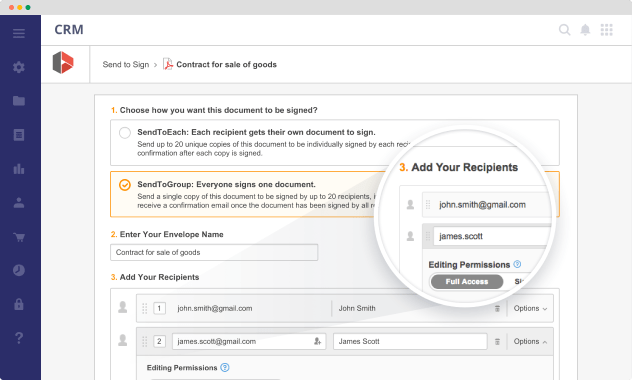Toggle Full Access permission pill
The width and height of the screenshot is (632, 380).
coord(467,282)
